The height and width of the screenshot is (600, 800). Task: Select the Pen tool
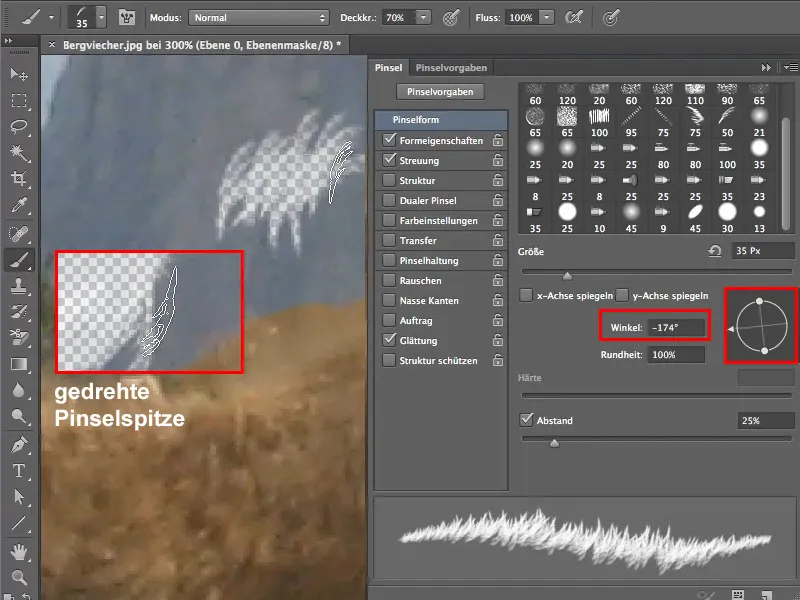pos(19,445)
